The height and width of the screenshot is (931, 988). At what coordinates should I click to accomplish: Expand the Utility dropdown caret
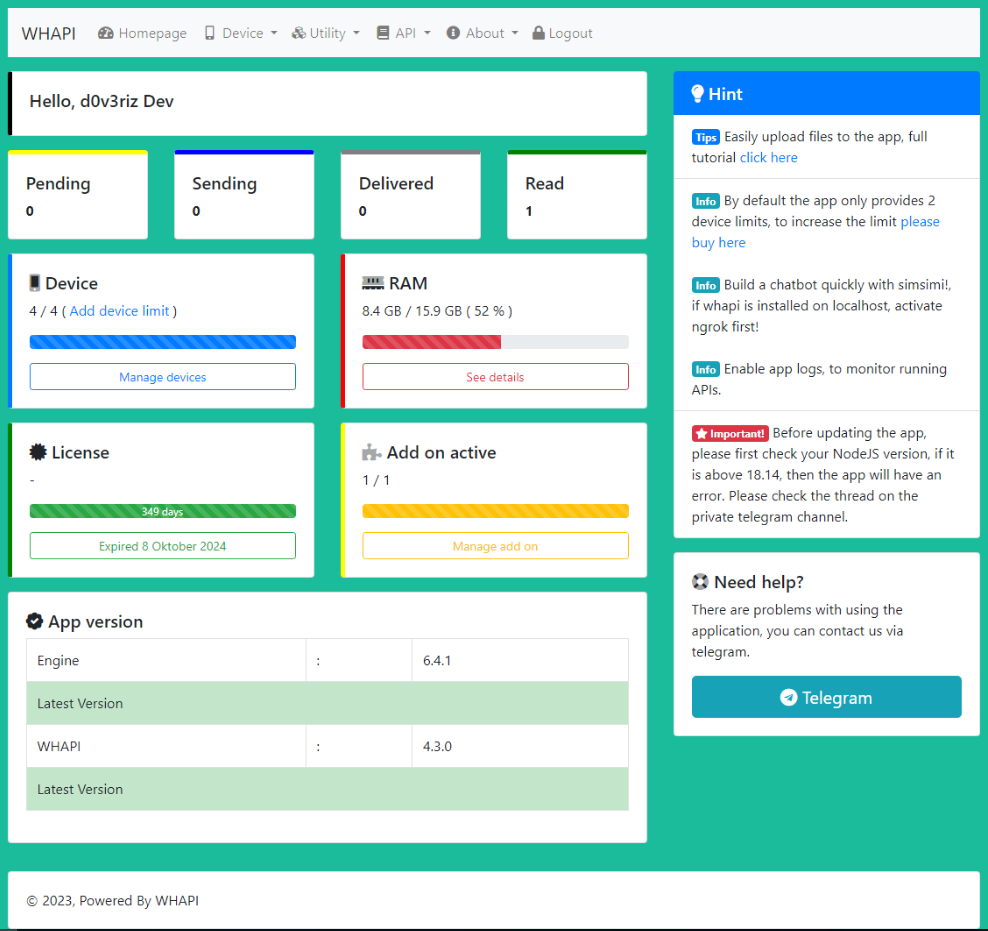tap(356, 33)
